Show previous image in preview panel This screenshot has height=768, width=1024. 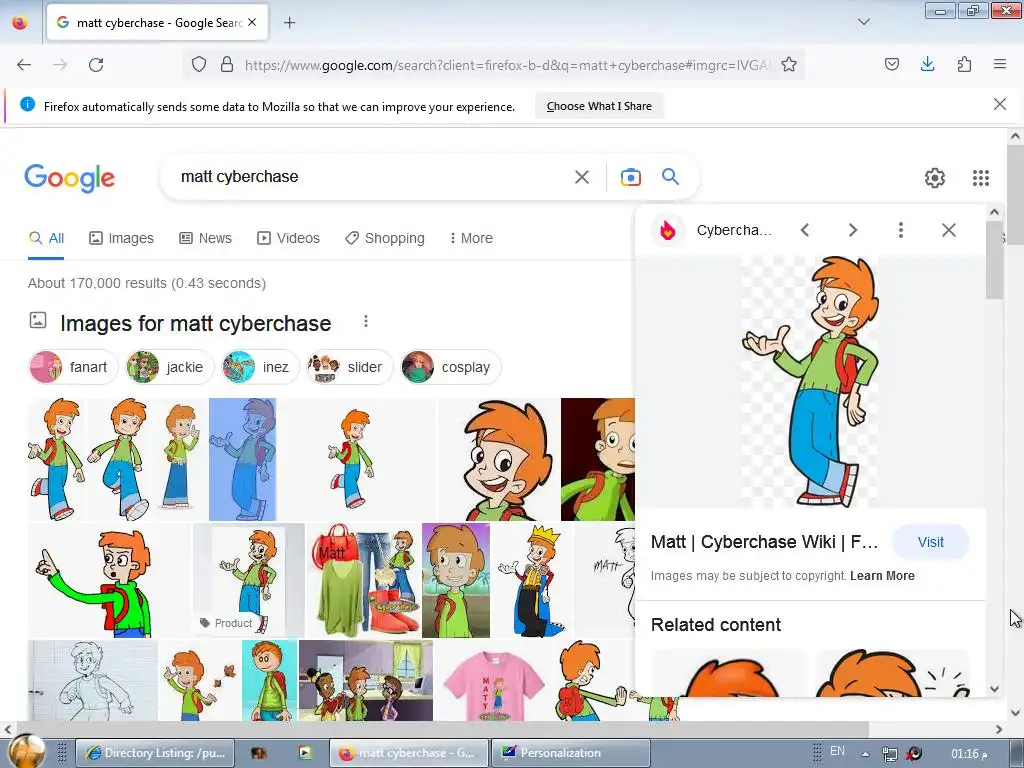tap(805, 230)
